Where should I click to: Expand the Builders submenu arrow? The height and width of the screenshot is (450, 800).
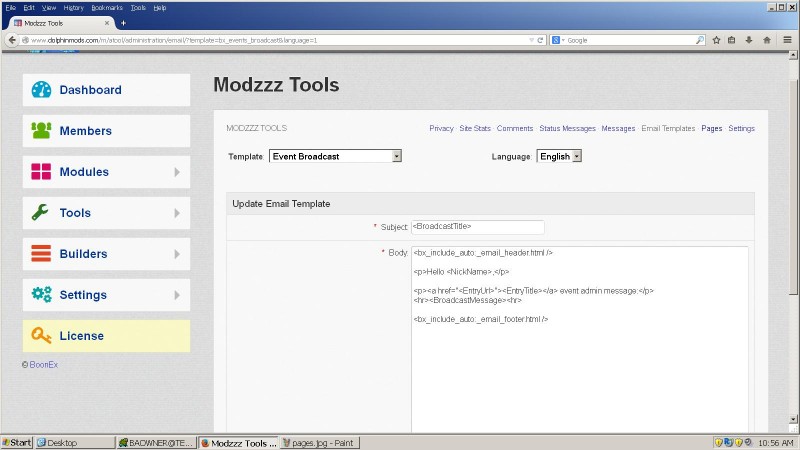[x=177, y=254]
